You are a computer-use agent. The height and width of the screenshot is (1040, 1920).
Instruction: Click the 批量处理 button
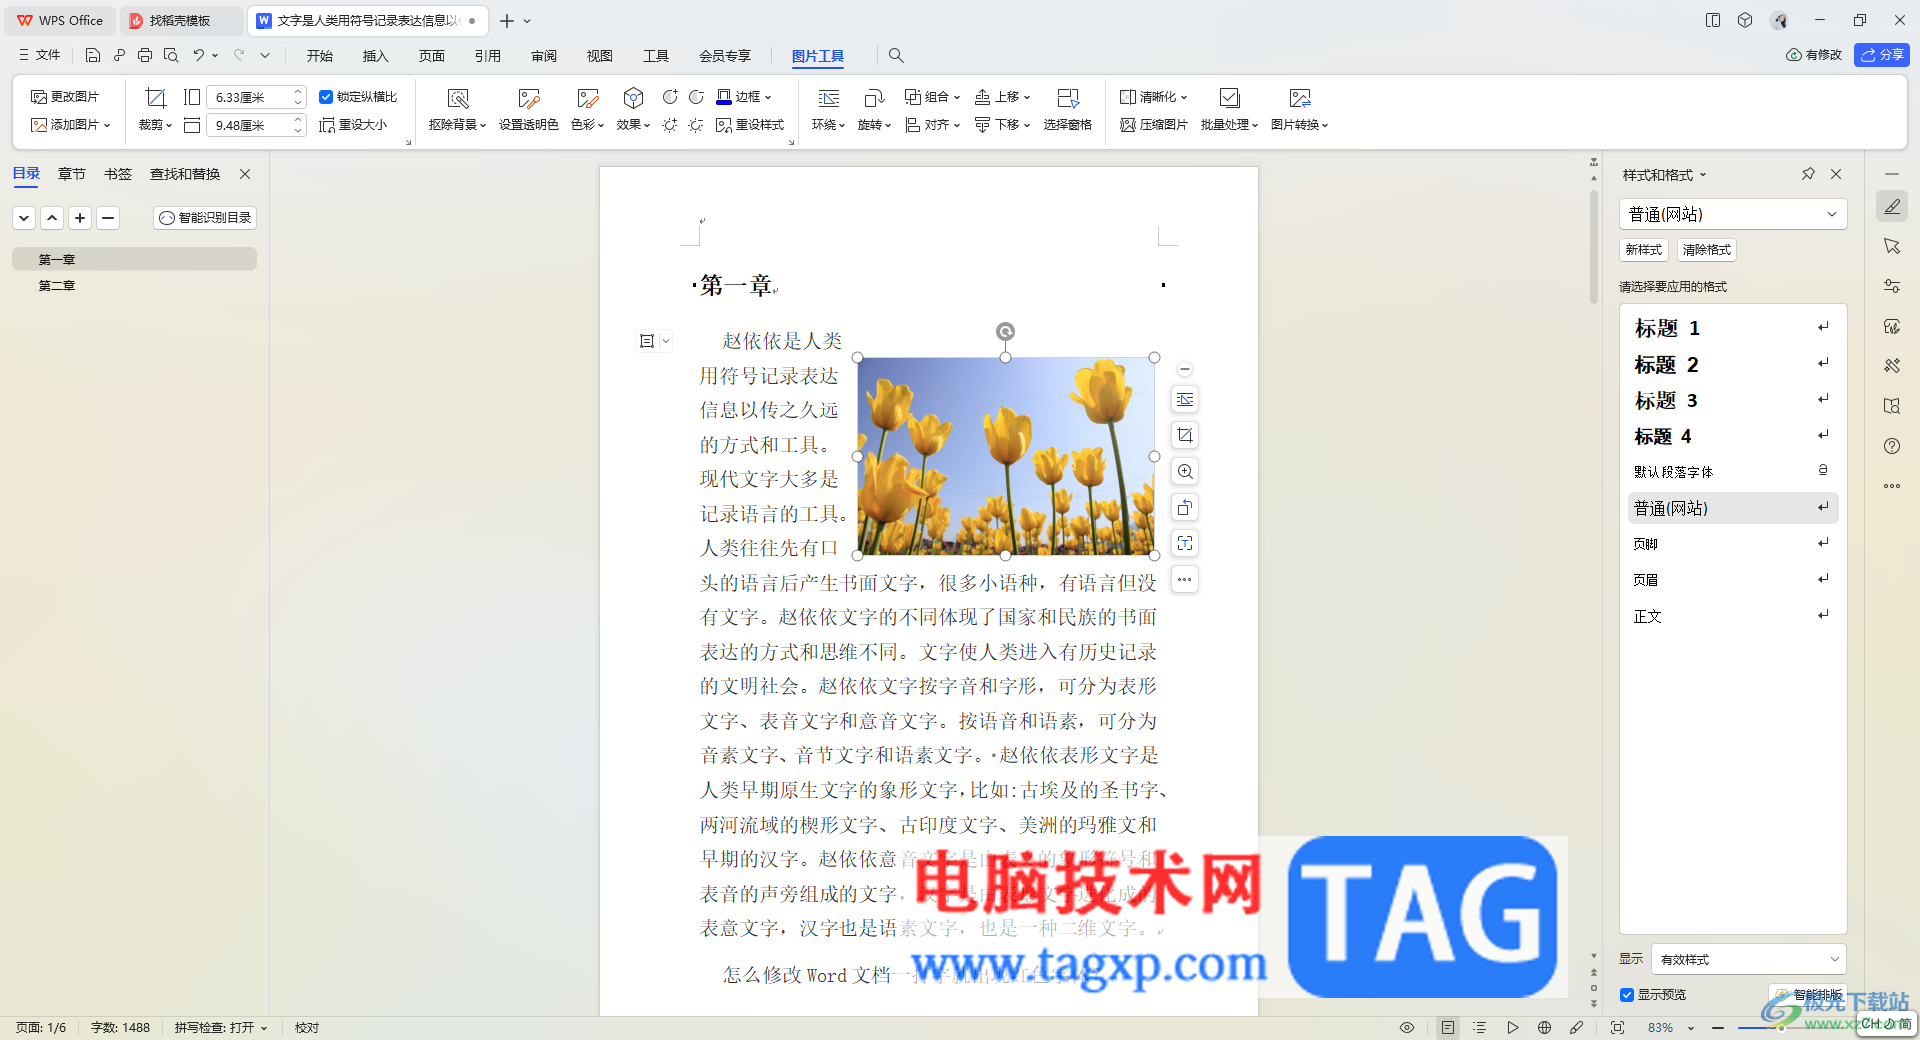1230,109
